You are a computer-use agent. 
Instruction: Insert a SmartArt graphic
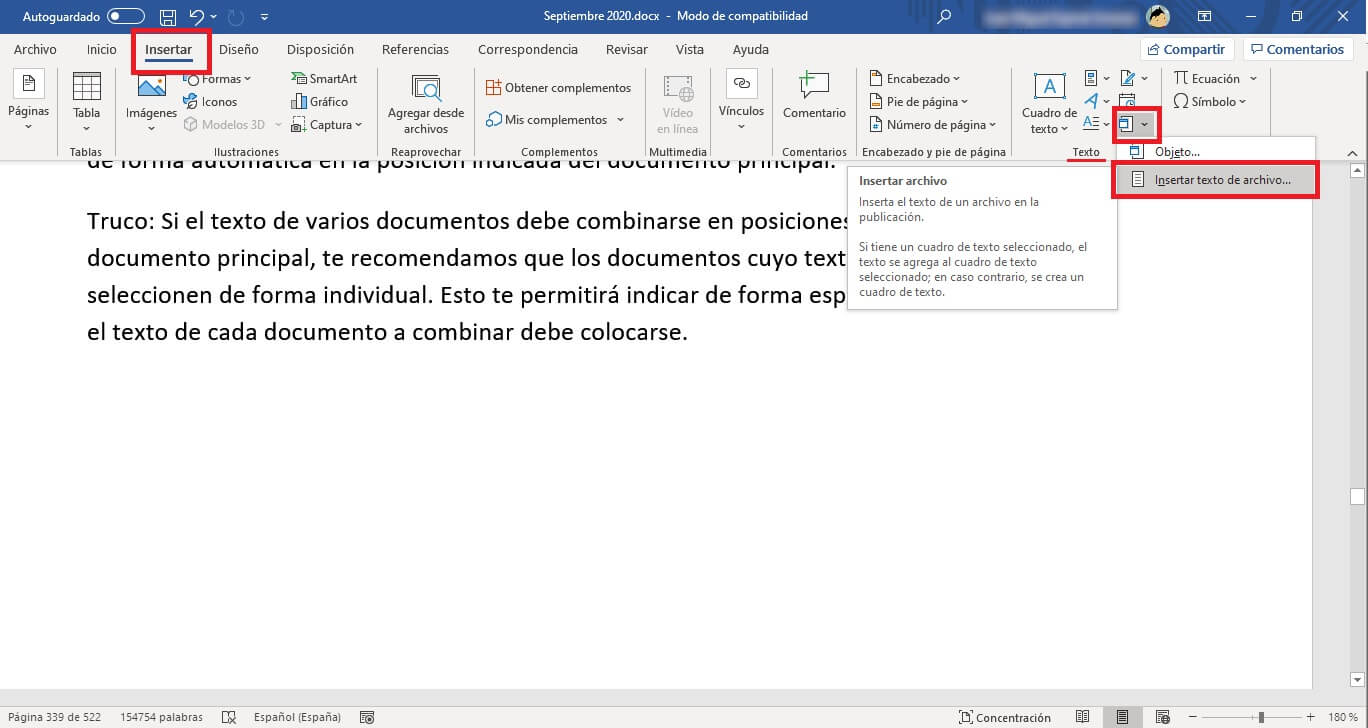click(x=324, y=78)
